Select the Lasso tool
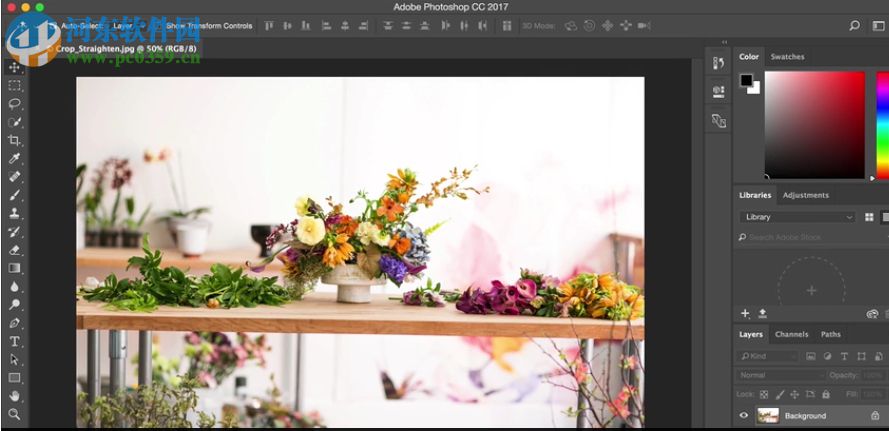 (x=14, y=104)
